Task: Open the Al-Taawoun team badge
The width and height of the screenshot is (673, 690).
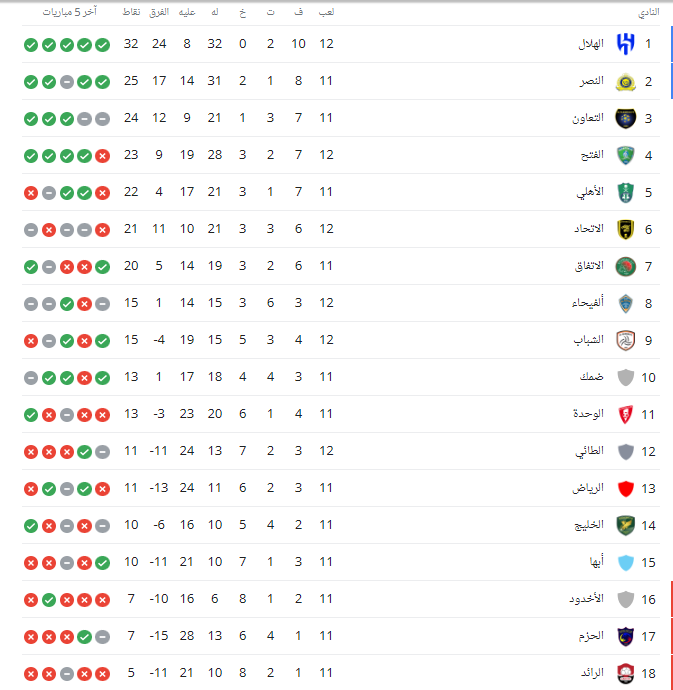Action: point(625,118)
